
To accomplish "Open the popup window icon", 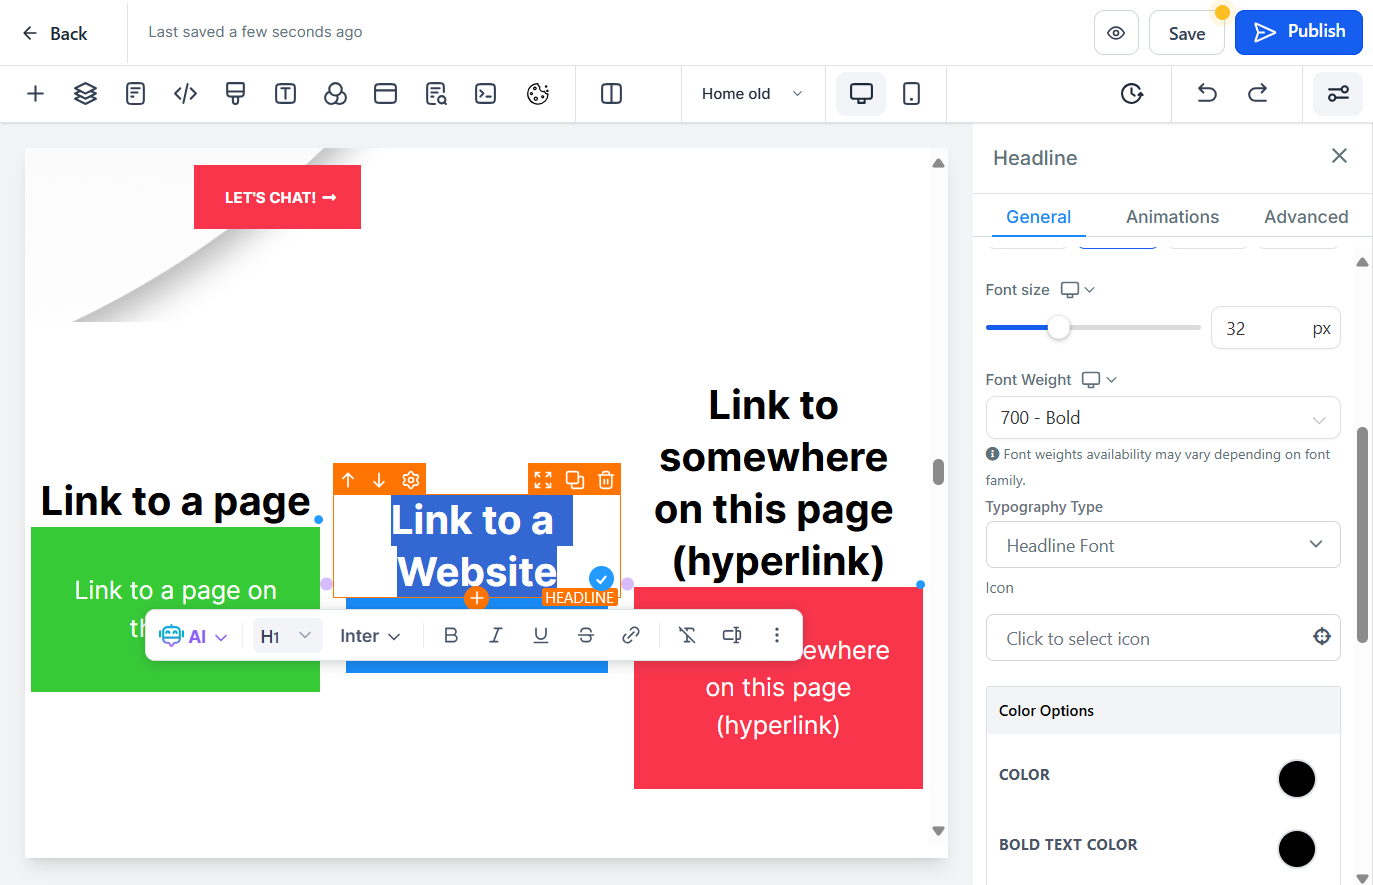I will click(x=385, y=94).
